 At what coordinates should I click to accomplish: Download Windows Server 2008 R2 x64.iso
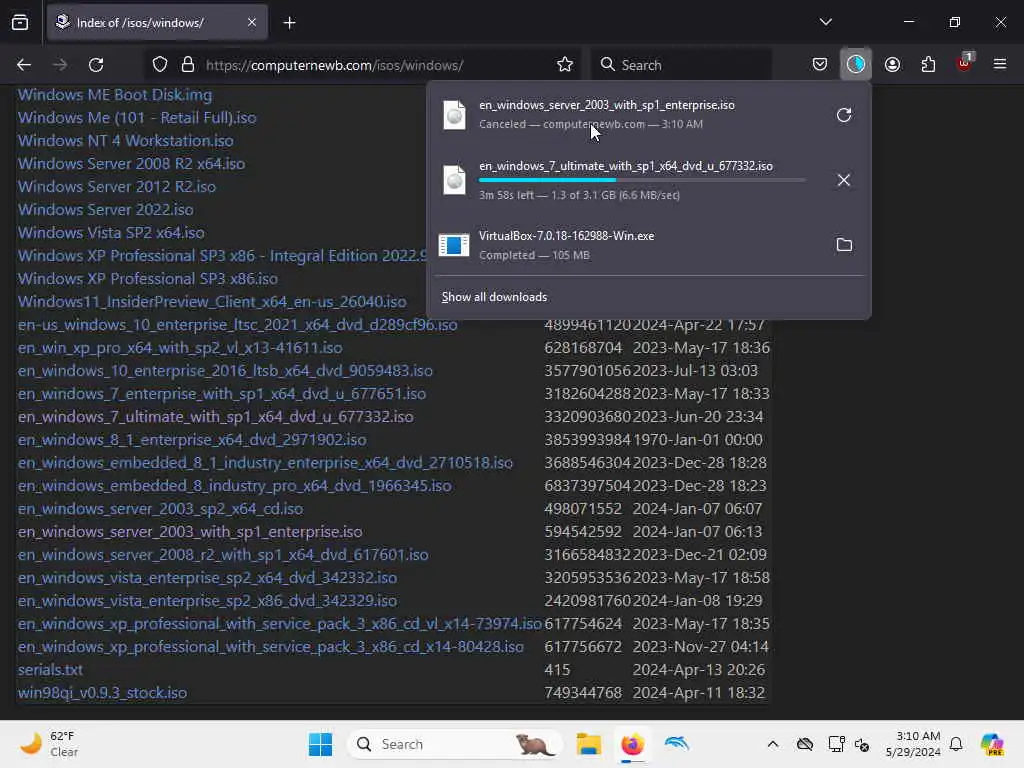point(131,164)
